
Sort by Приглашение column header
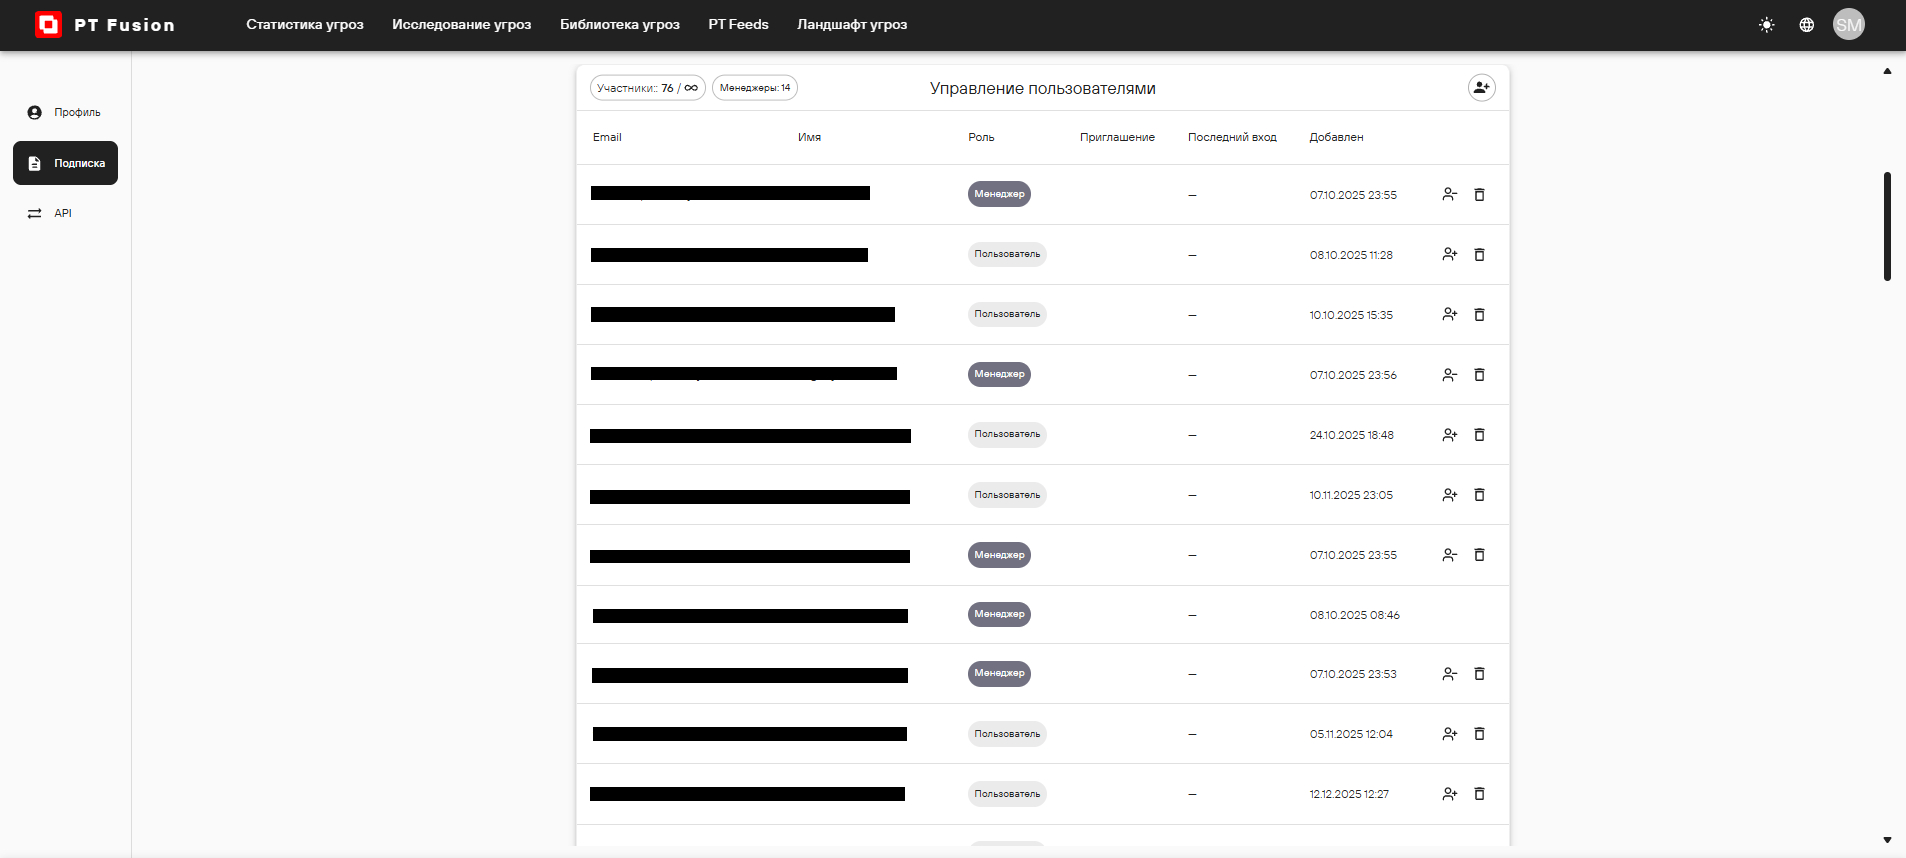1117,138
